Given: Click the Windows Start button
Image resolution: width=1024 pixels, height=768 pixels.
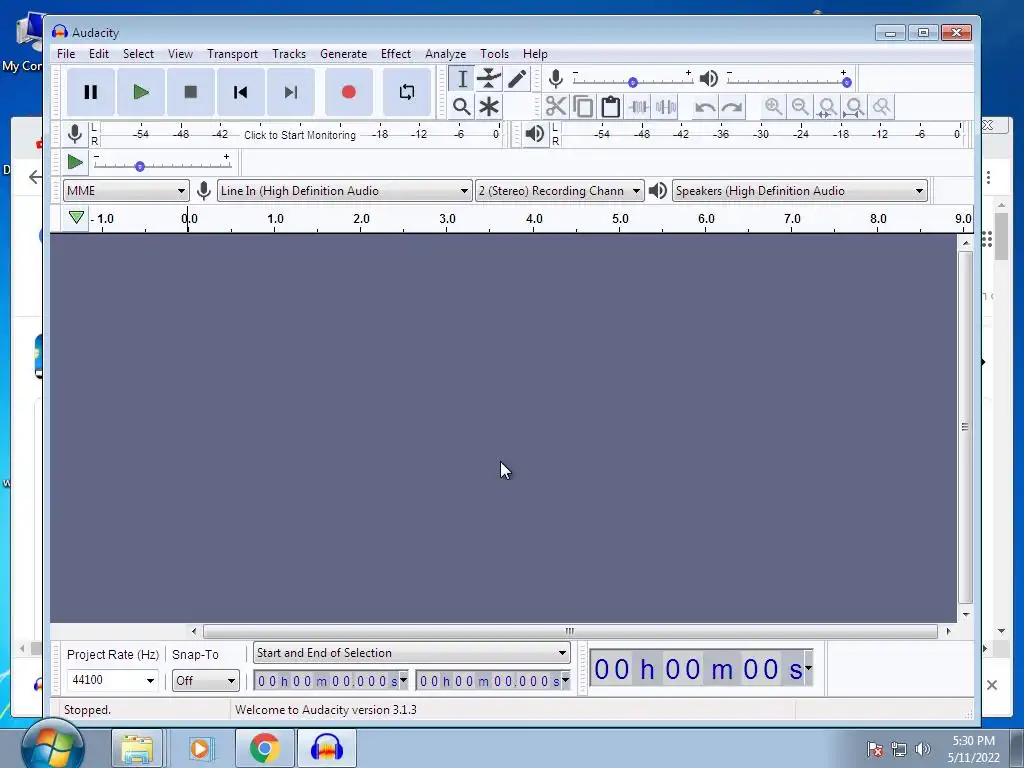Looking at the screenshot, I should pos(52,746).
